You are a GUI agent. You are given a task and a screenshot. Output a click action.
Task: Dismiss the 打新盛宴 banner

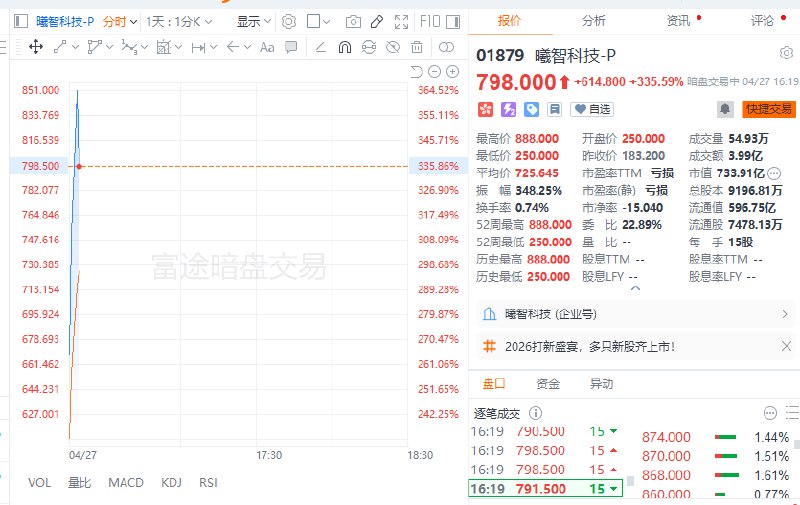click(x=786, y=346)
